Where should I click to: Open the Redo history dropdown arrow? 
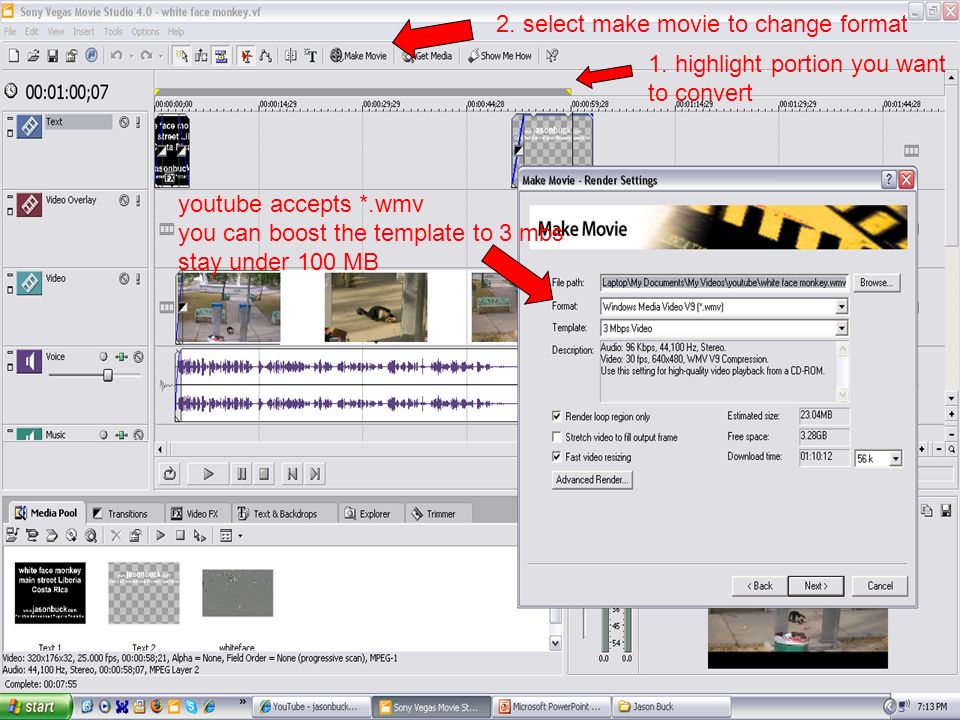160,56
